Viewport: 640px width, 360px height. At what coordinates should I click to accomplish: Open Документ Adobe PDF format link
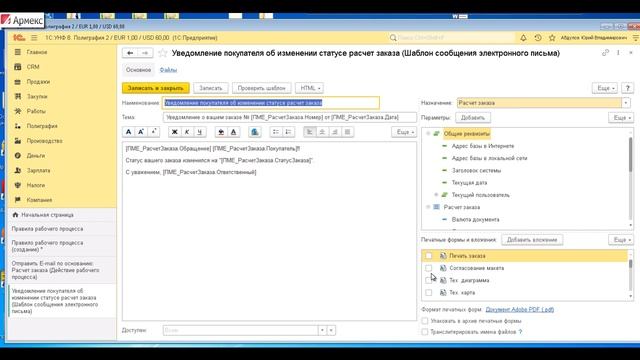[520, 309]
